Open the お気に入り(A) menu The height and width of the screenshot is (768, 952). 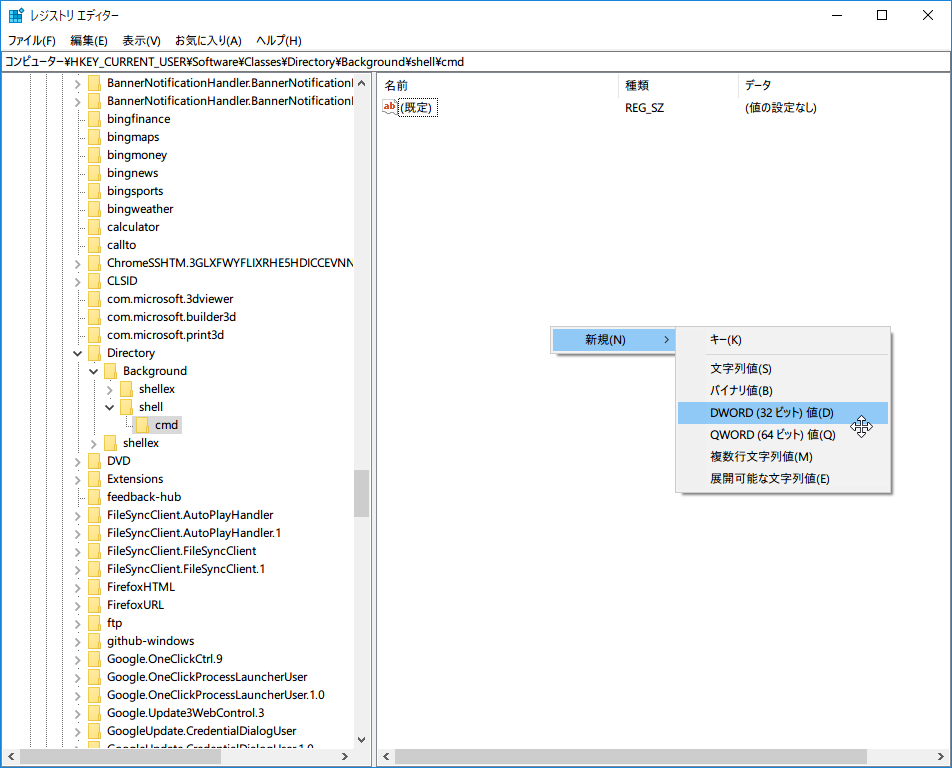click(208, 41)
